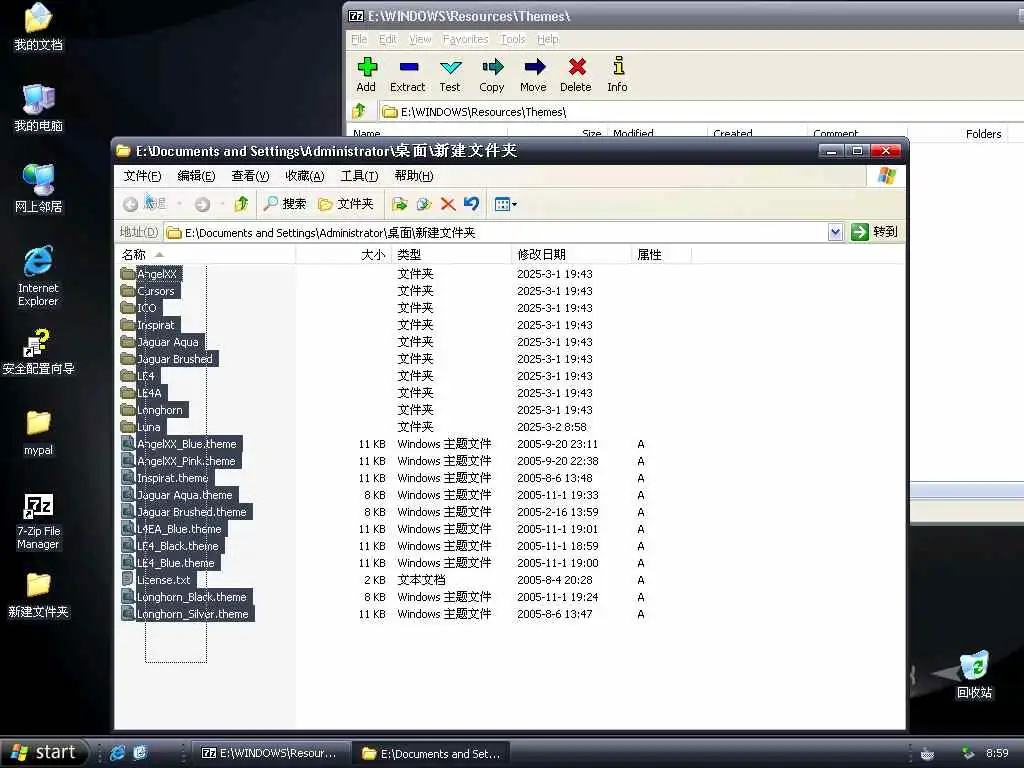Screen dimensions: 1024x768
Task: Click the Info icon in 7-Zip
Action: point(618,66)
